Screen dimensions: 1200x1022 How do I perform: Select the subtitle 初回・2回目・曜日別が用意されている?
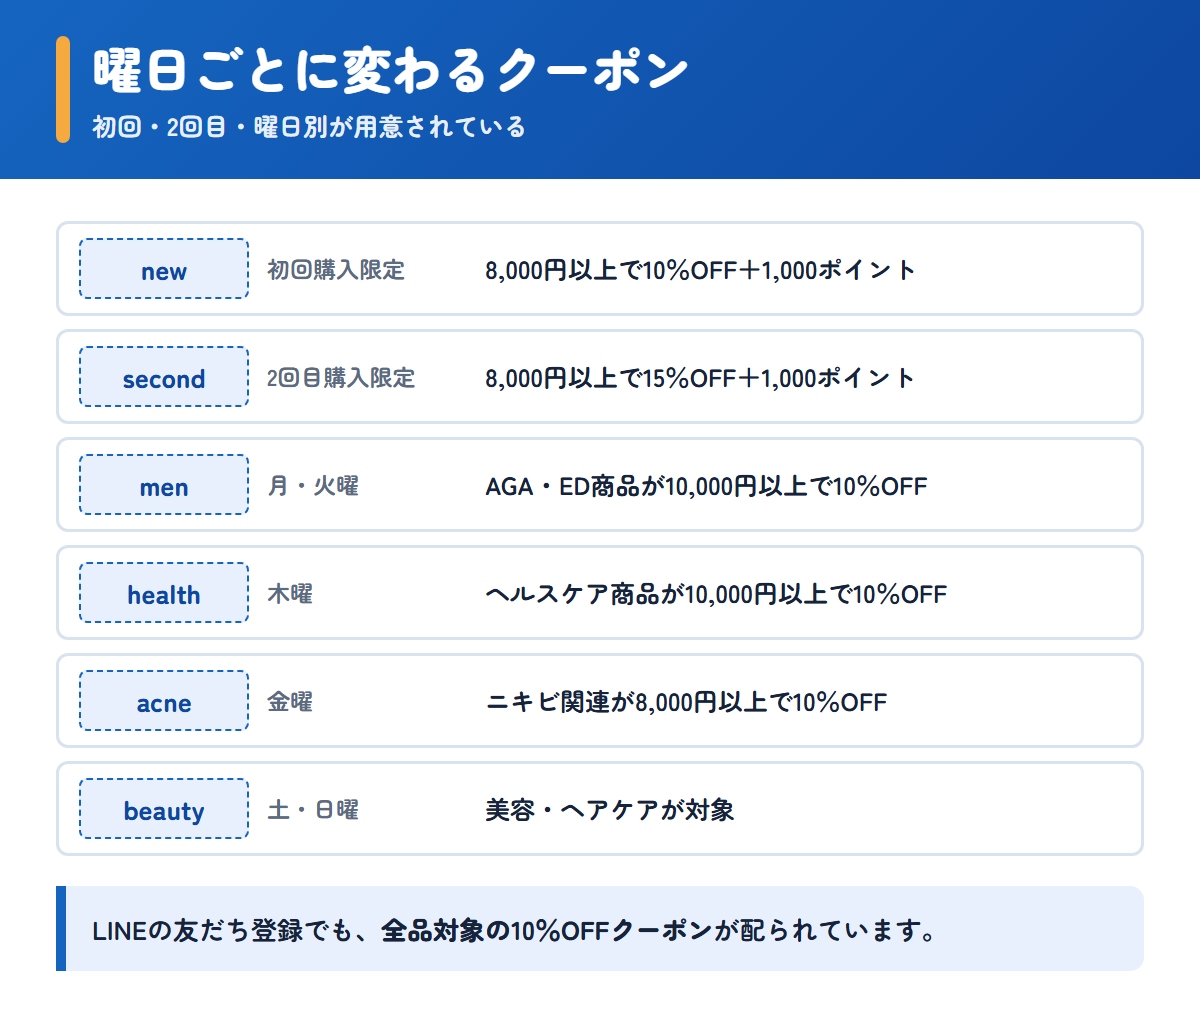[x=309, y=127]
